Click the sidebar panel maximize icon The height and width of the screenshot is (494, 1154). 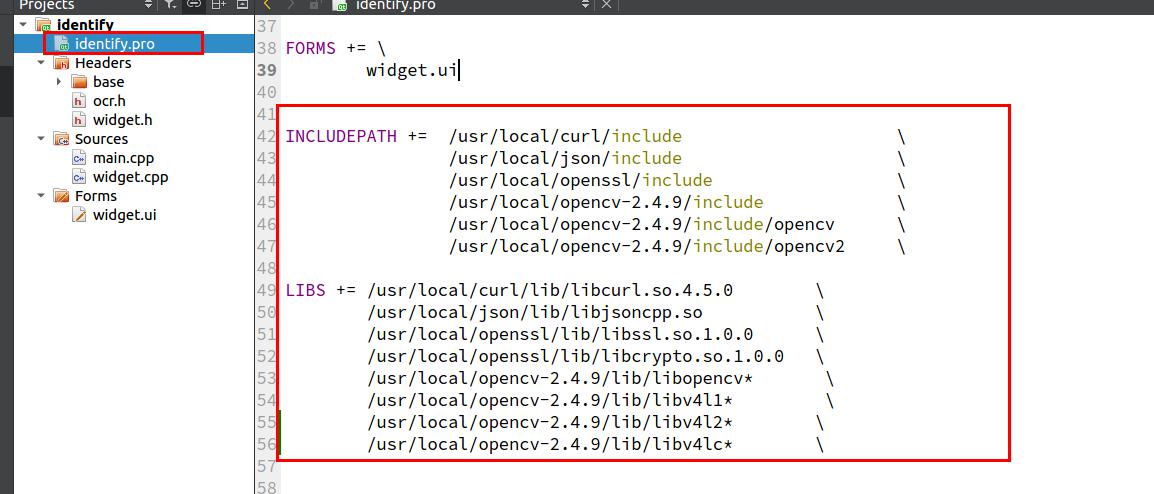(x=242, y=4)
